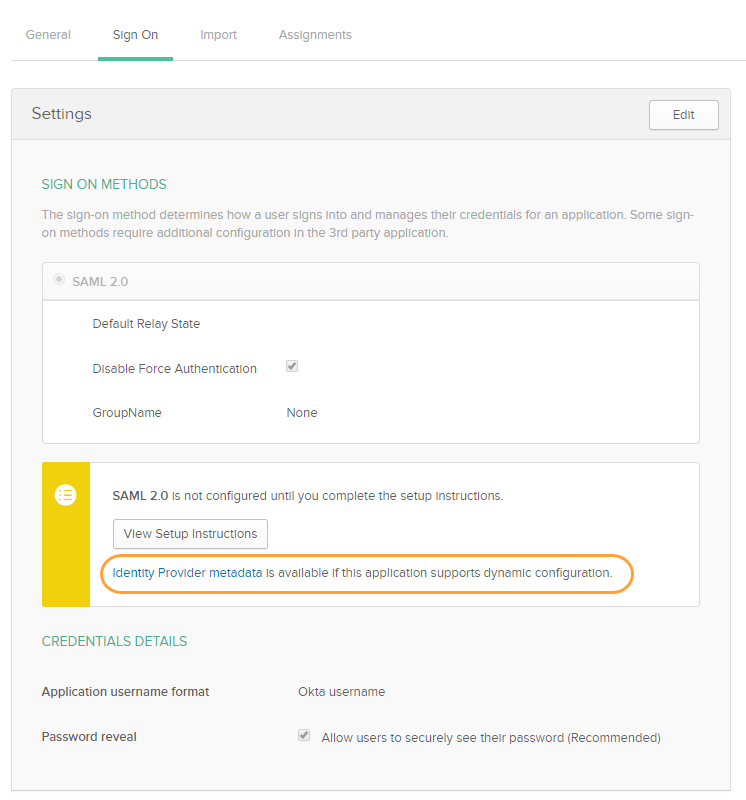Go to the Import tab

tap(218, 35)
